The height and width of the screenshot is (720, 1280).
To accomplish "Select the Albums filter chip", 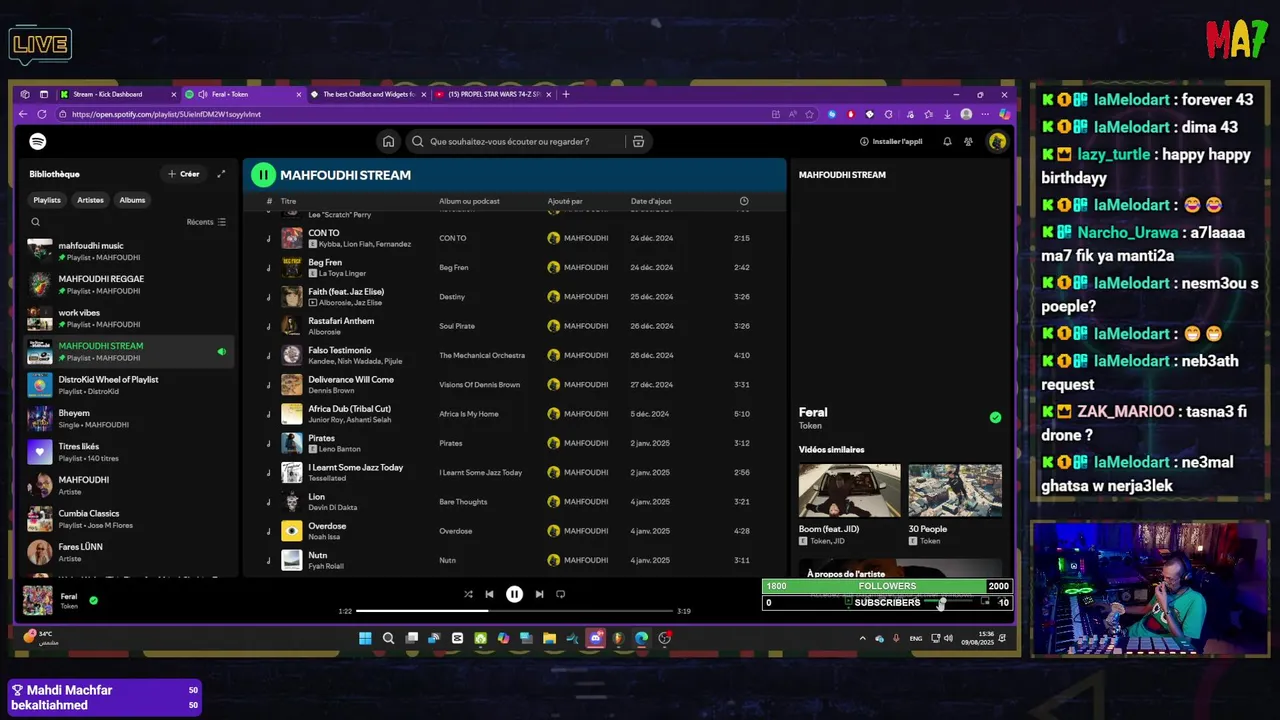I will tap(132, 200).
